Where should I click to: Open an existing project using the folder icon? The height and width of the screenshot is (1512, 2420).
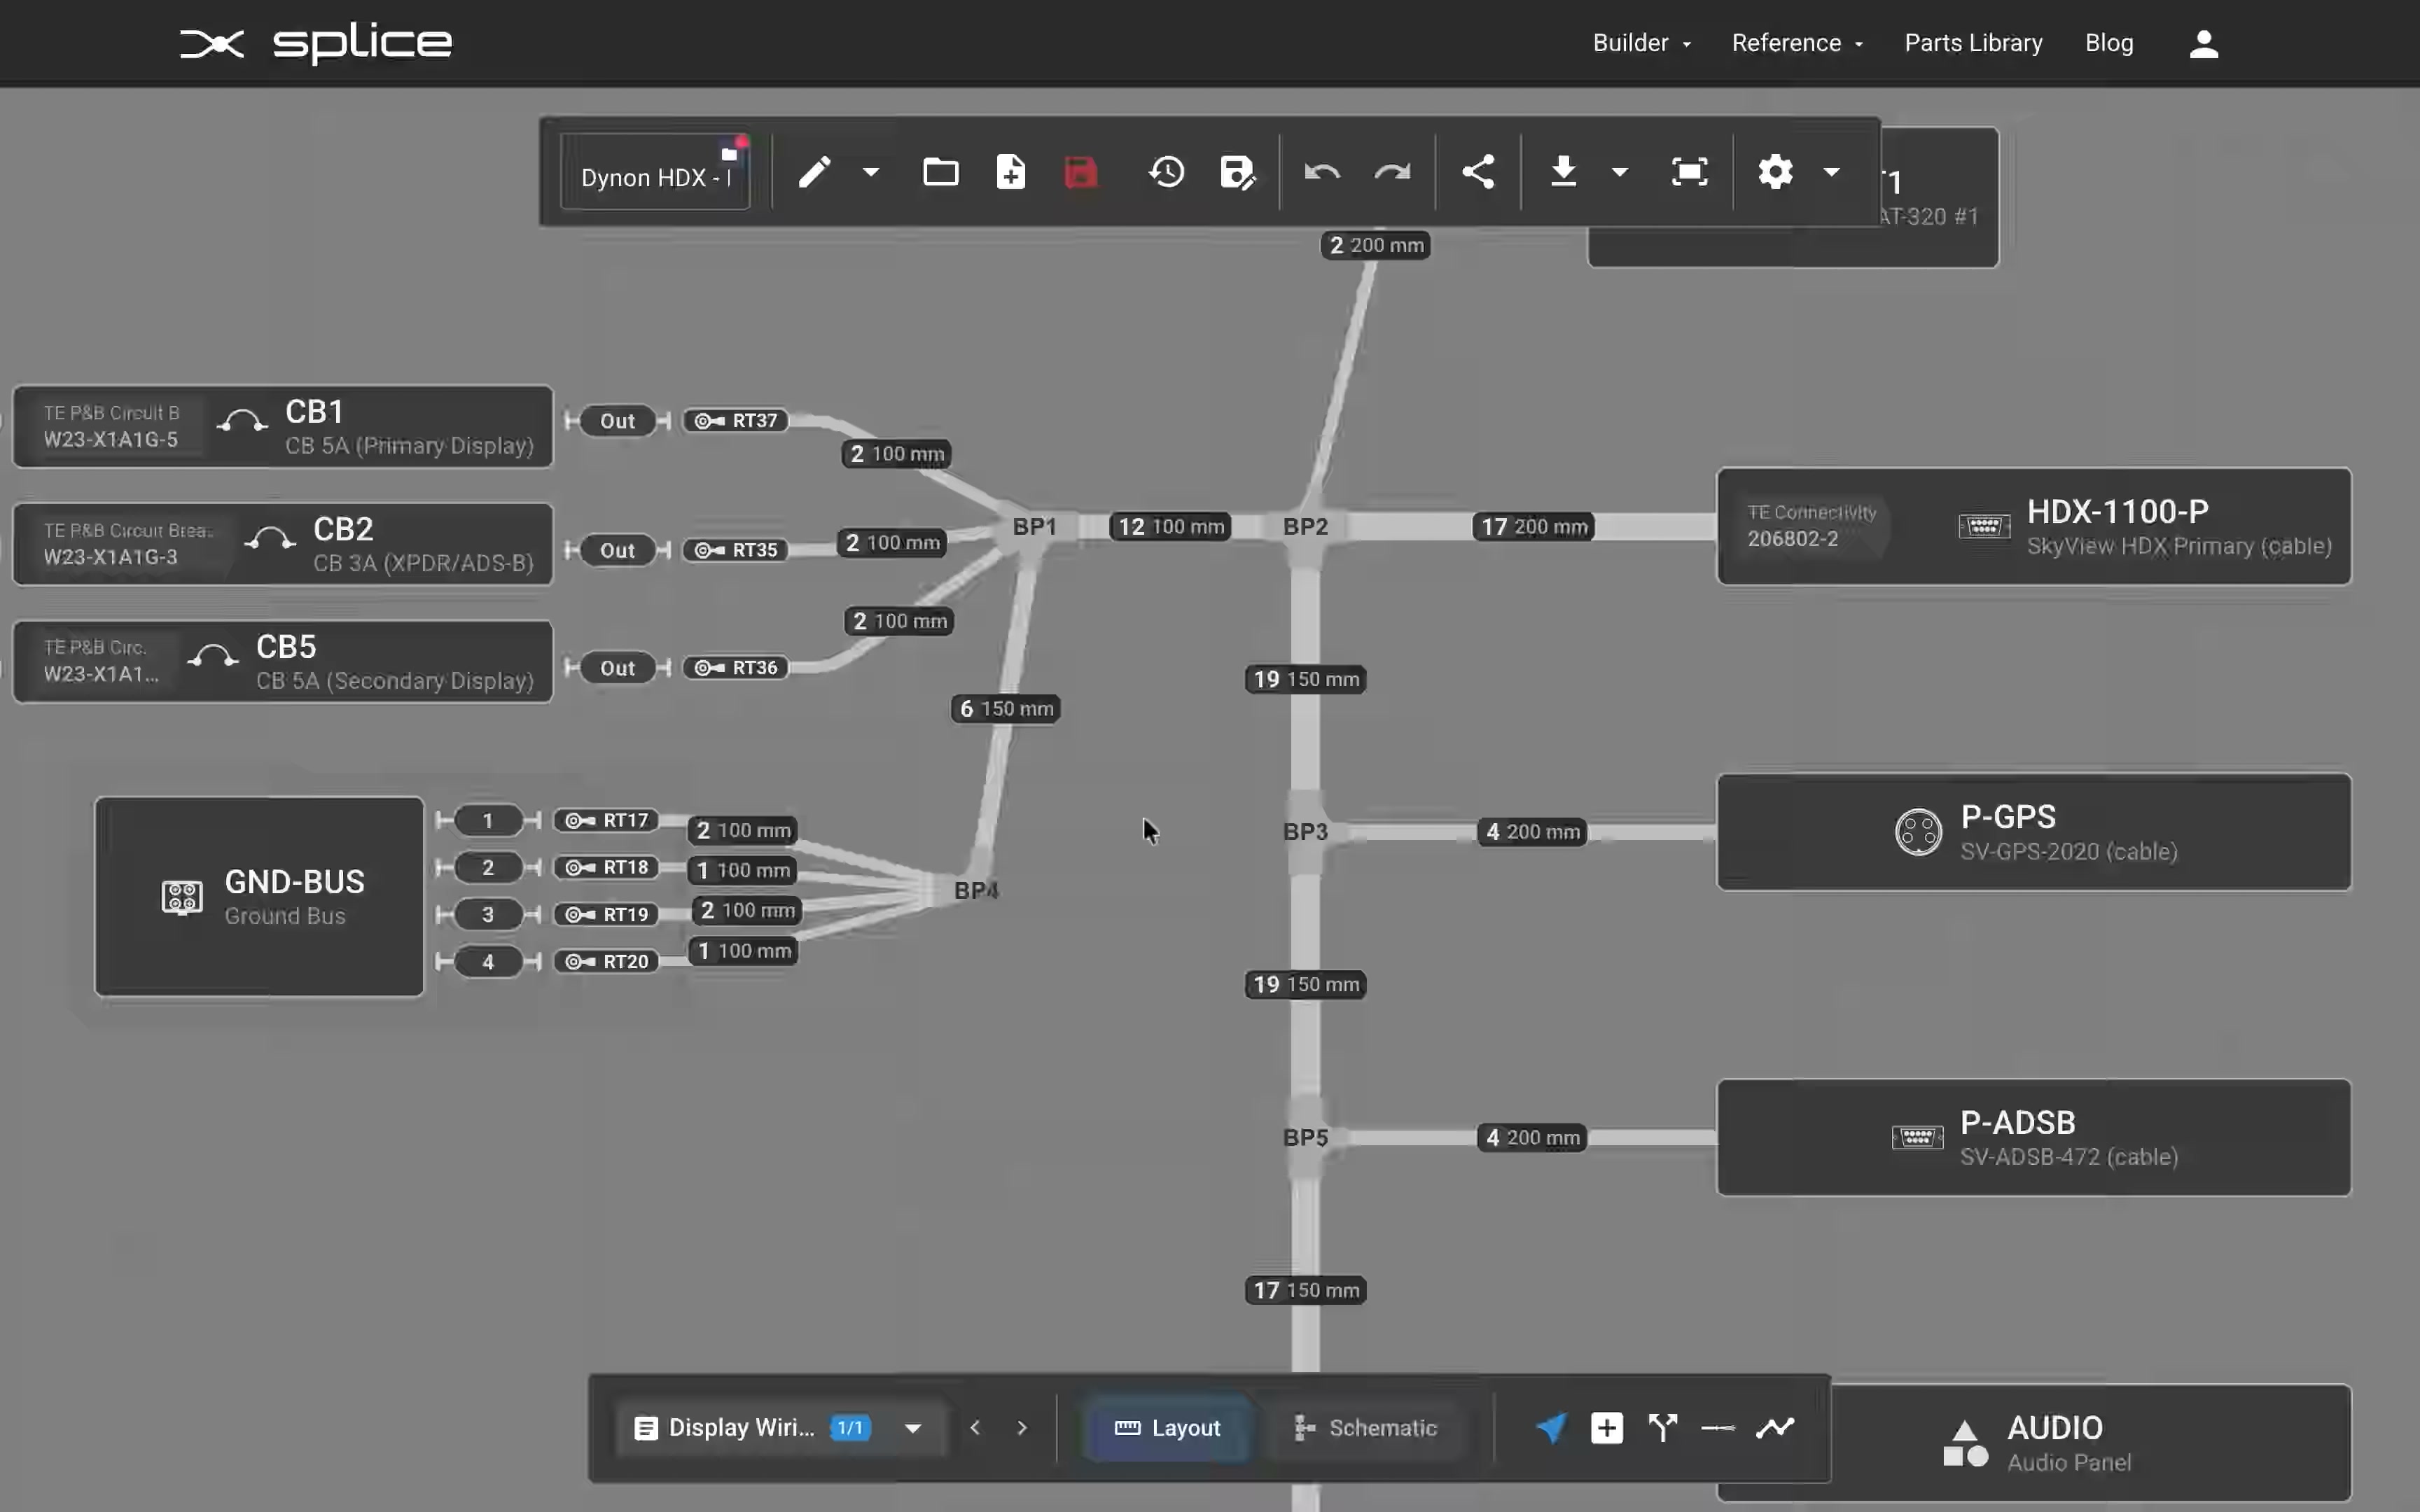940,171
